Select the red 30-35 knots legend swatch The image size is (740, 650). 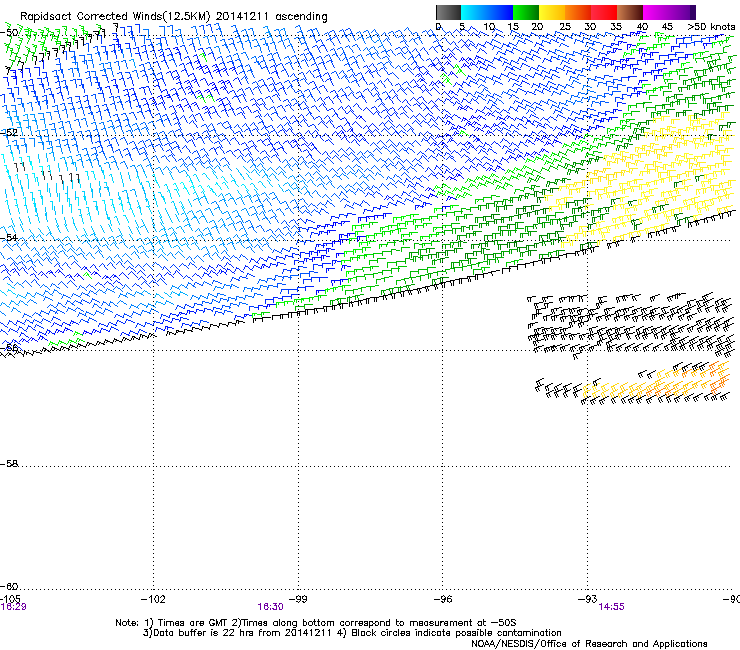[x=604, y=12]
